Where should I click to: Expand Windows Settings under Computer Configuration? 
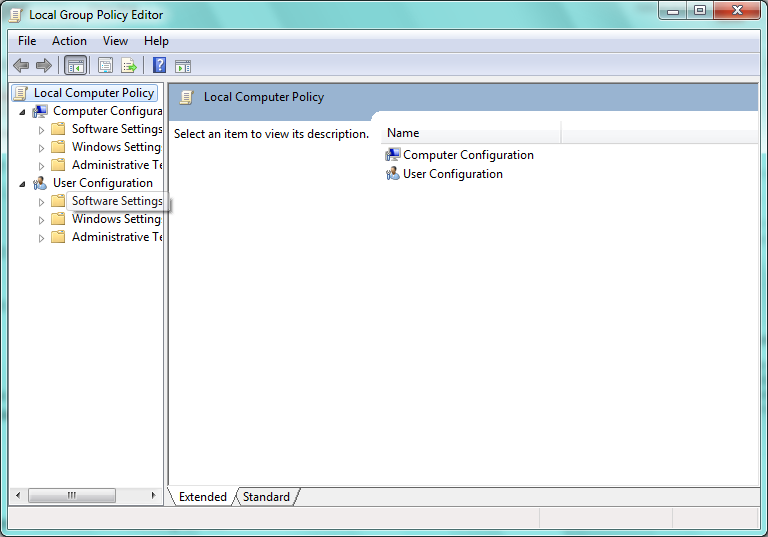[42, 148]
